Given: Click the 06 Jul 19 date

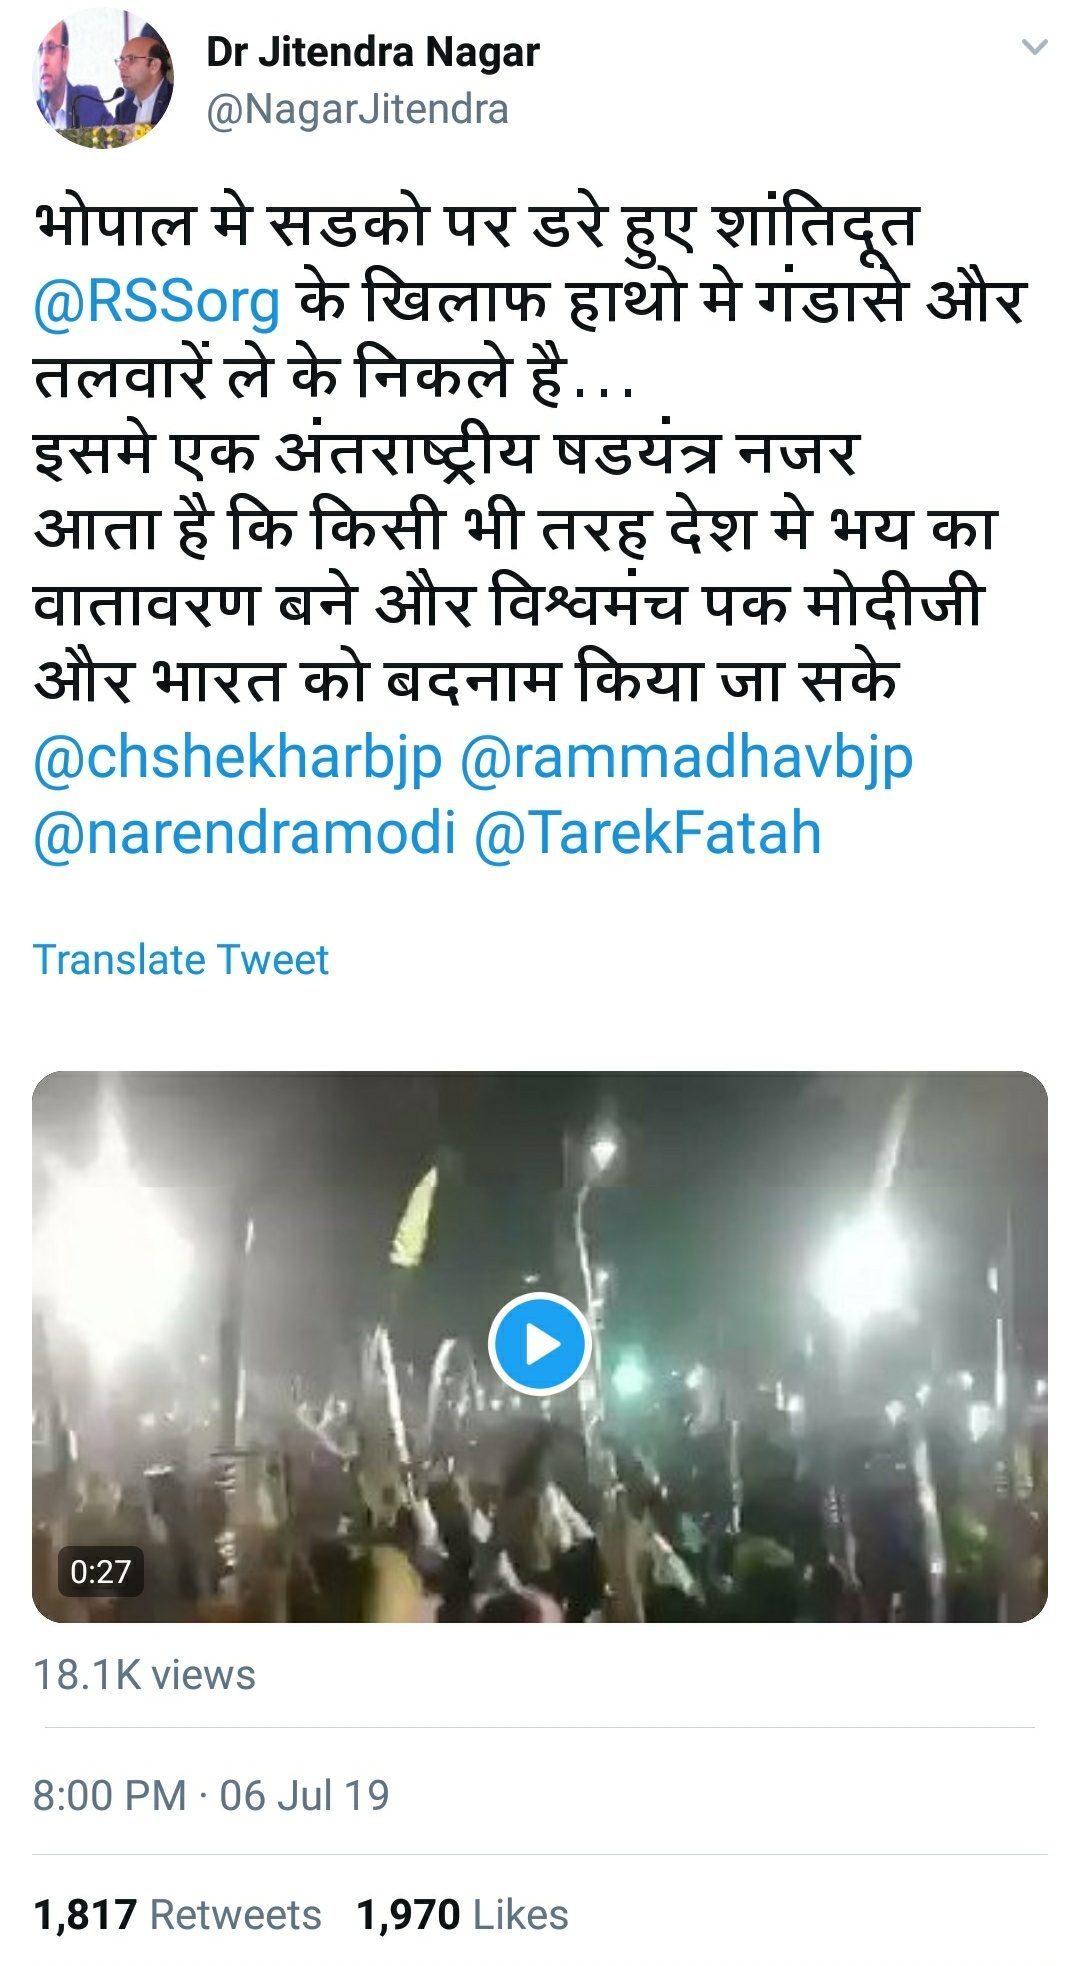Looking at the screenshot, I should pos(304,1795).
